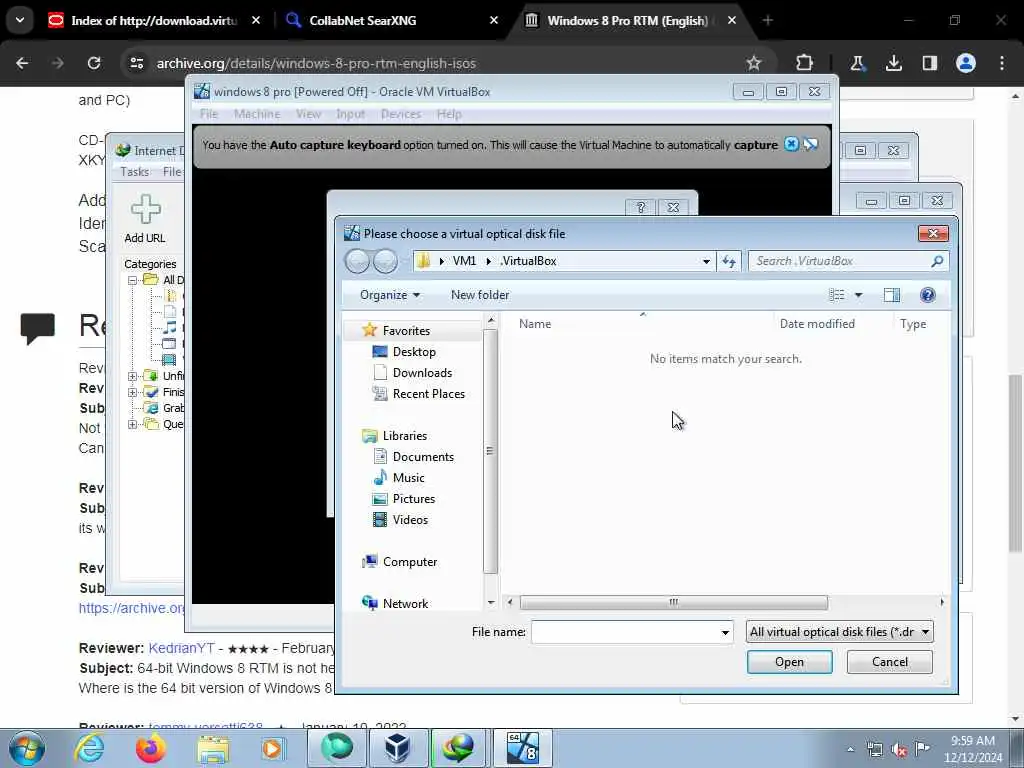Screen dimensions: 1024x768
Task: Expand the Unfinished category in IDM tree
Action: pos(133,377)
